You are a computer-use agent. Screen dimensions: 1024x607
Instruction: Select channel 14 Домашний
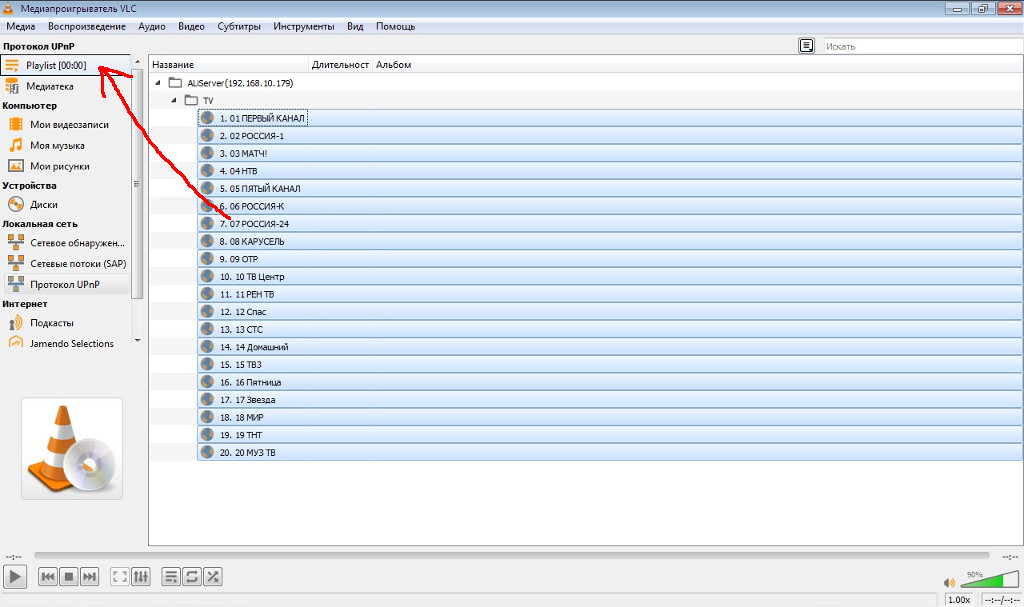pyautogui.click(x=610, y=347)
